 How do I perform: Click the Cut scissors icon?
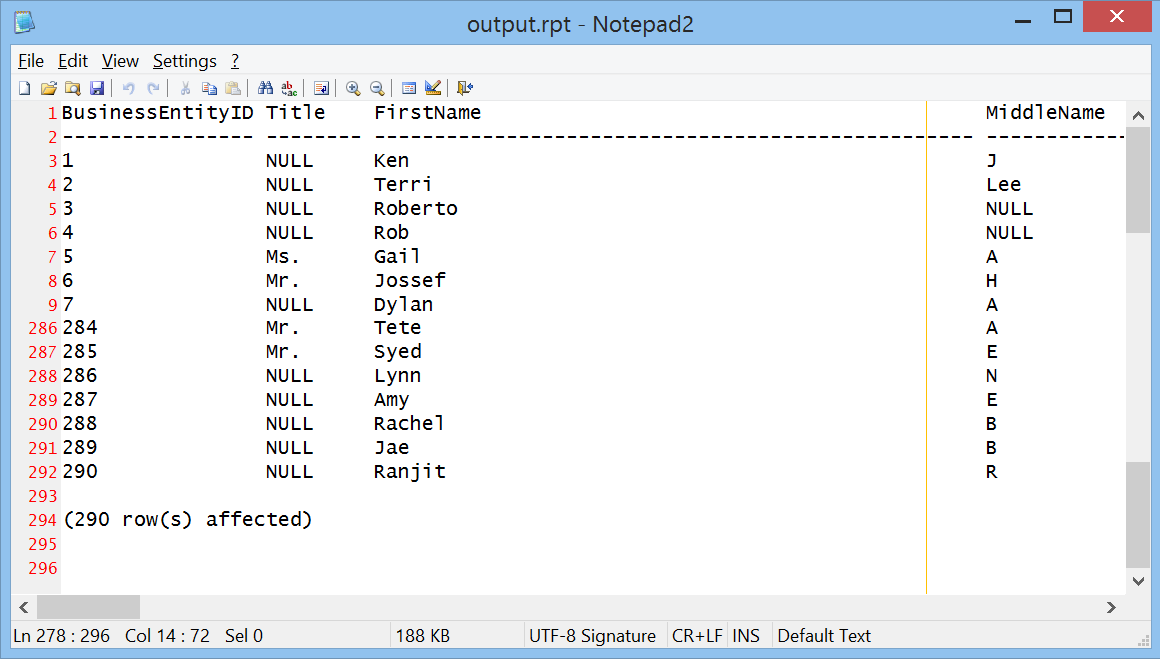pyautogui.click(x=185, y=88)
